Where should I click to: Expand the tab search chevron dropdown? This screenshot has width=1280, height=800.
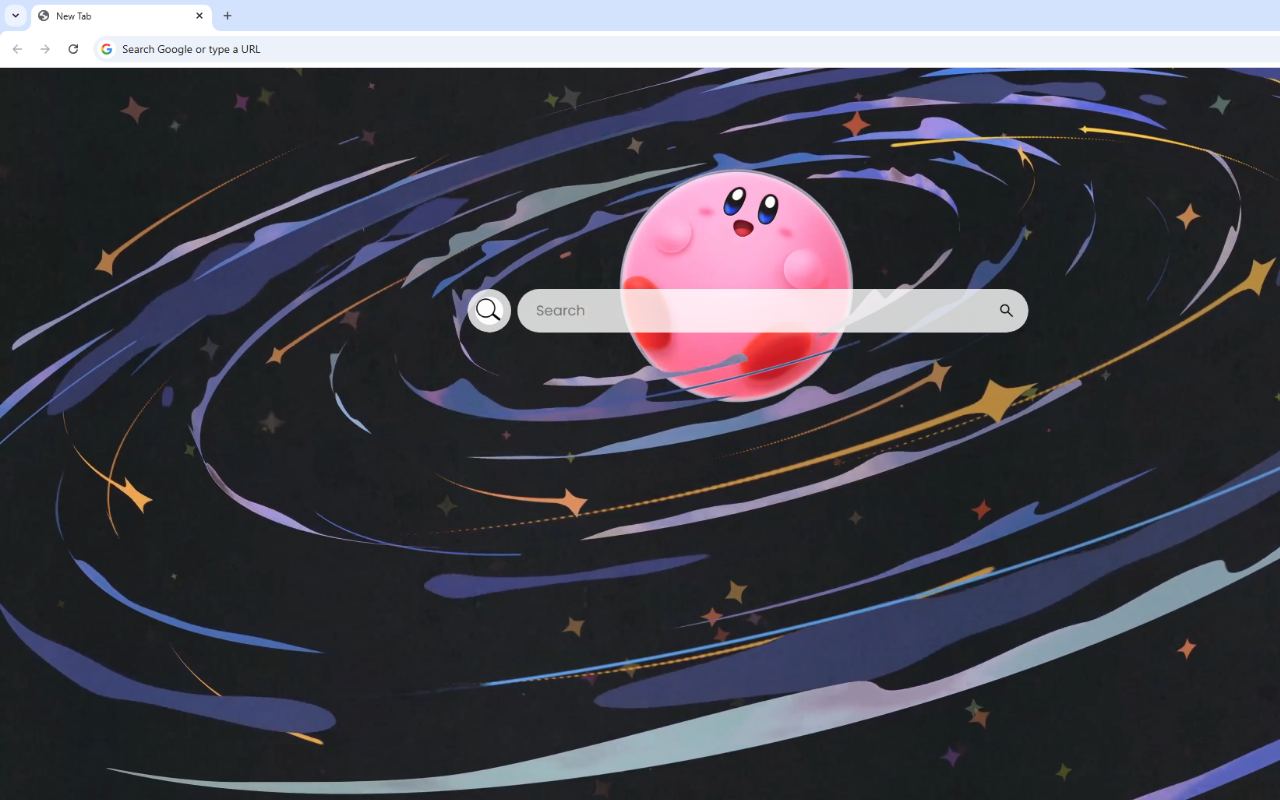tap(15, 16)
